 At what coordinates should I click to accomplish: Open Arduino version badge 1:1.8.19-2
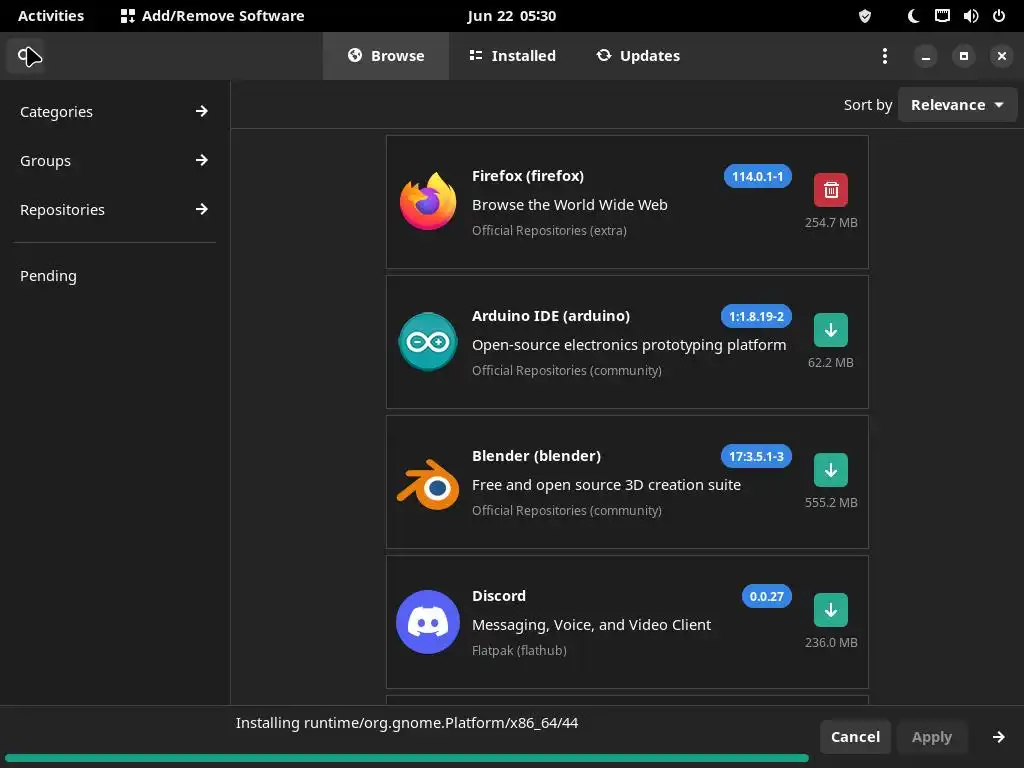(x=756, y=316)
